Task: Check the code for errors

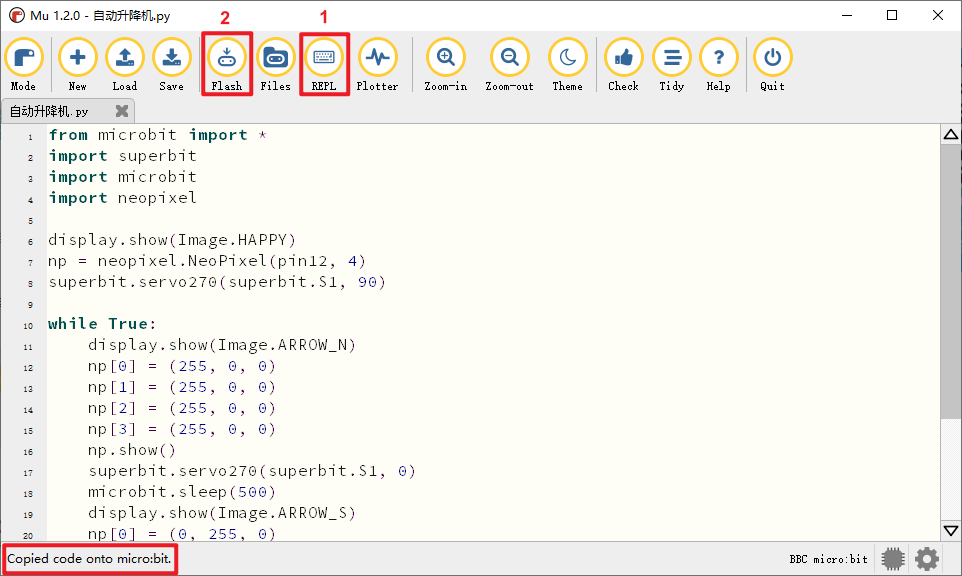Action: click(x=623, y=65)
